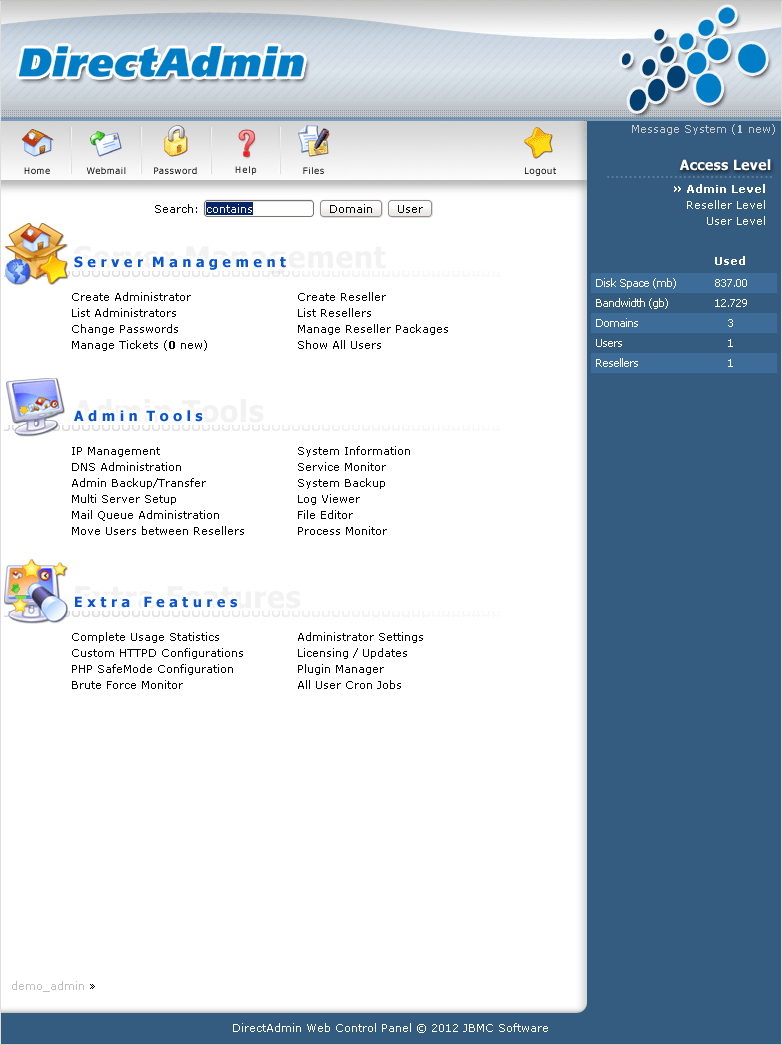This screenshot has height=1045, width=782.
Task: Open the Help question mark icon
Action: pos(246,144)
